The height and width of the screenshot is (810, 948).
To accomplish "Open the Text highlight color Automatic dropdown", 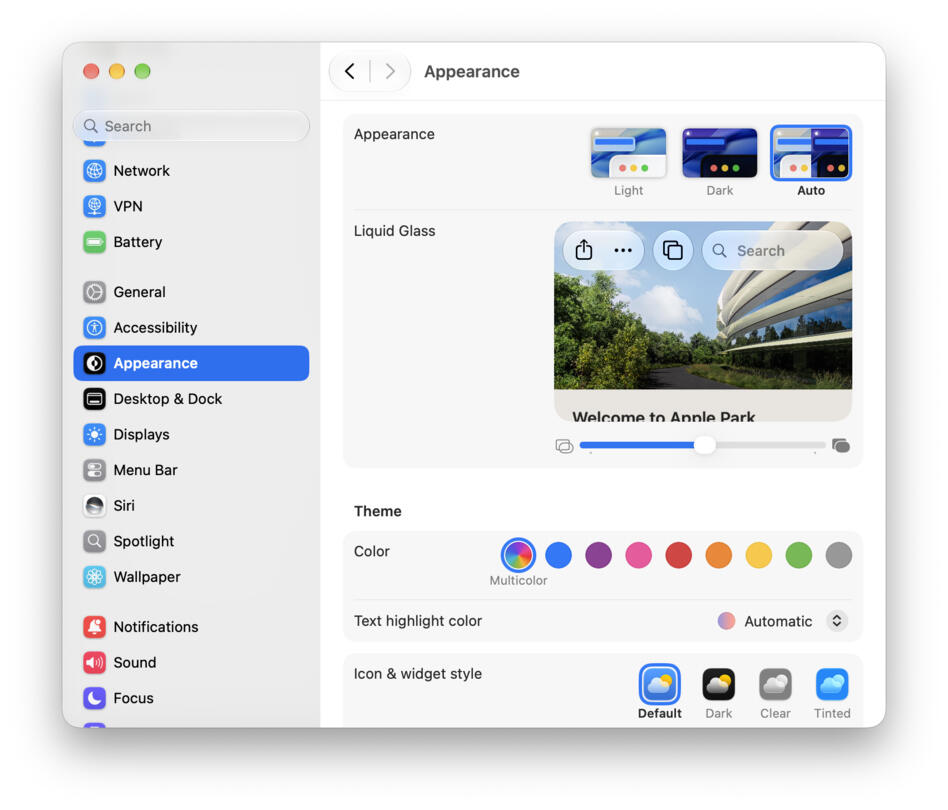I will point(782,621).
